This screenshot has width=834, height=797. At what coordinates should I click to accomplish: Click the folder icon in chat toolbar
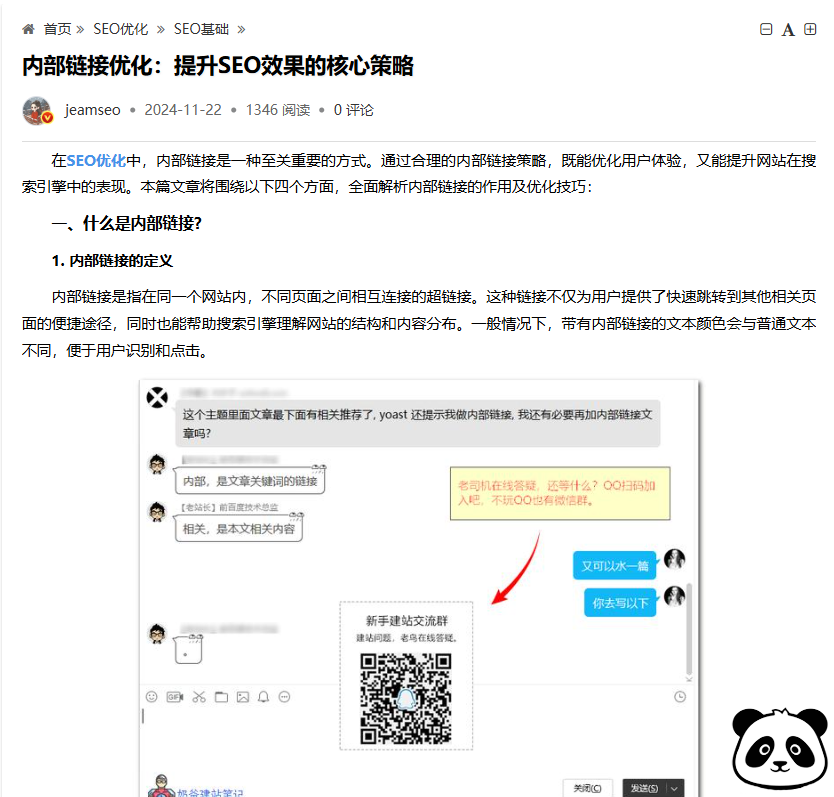221,697
